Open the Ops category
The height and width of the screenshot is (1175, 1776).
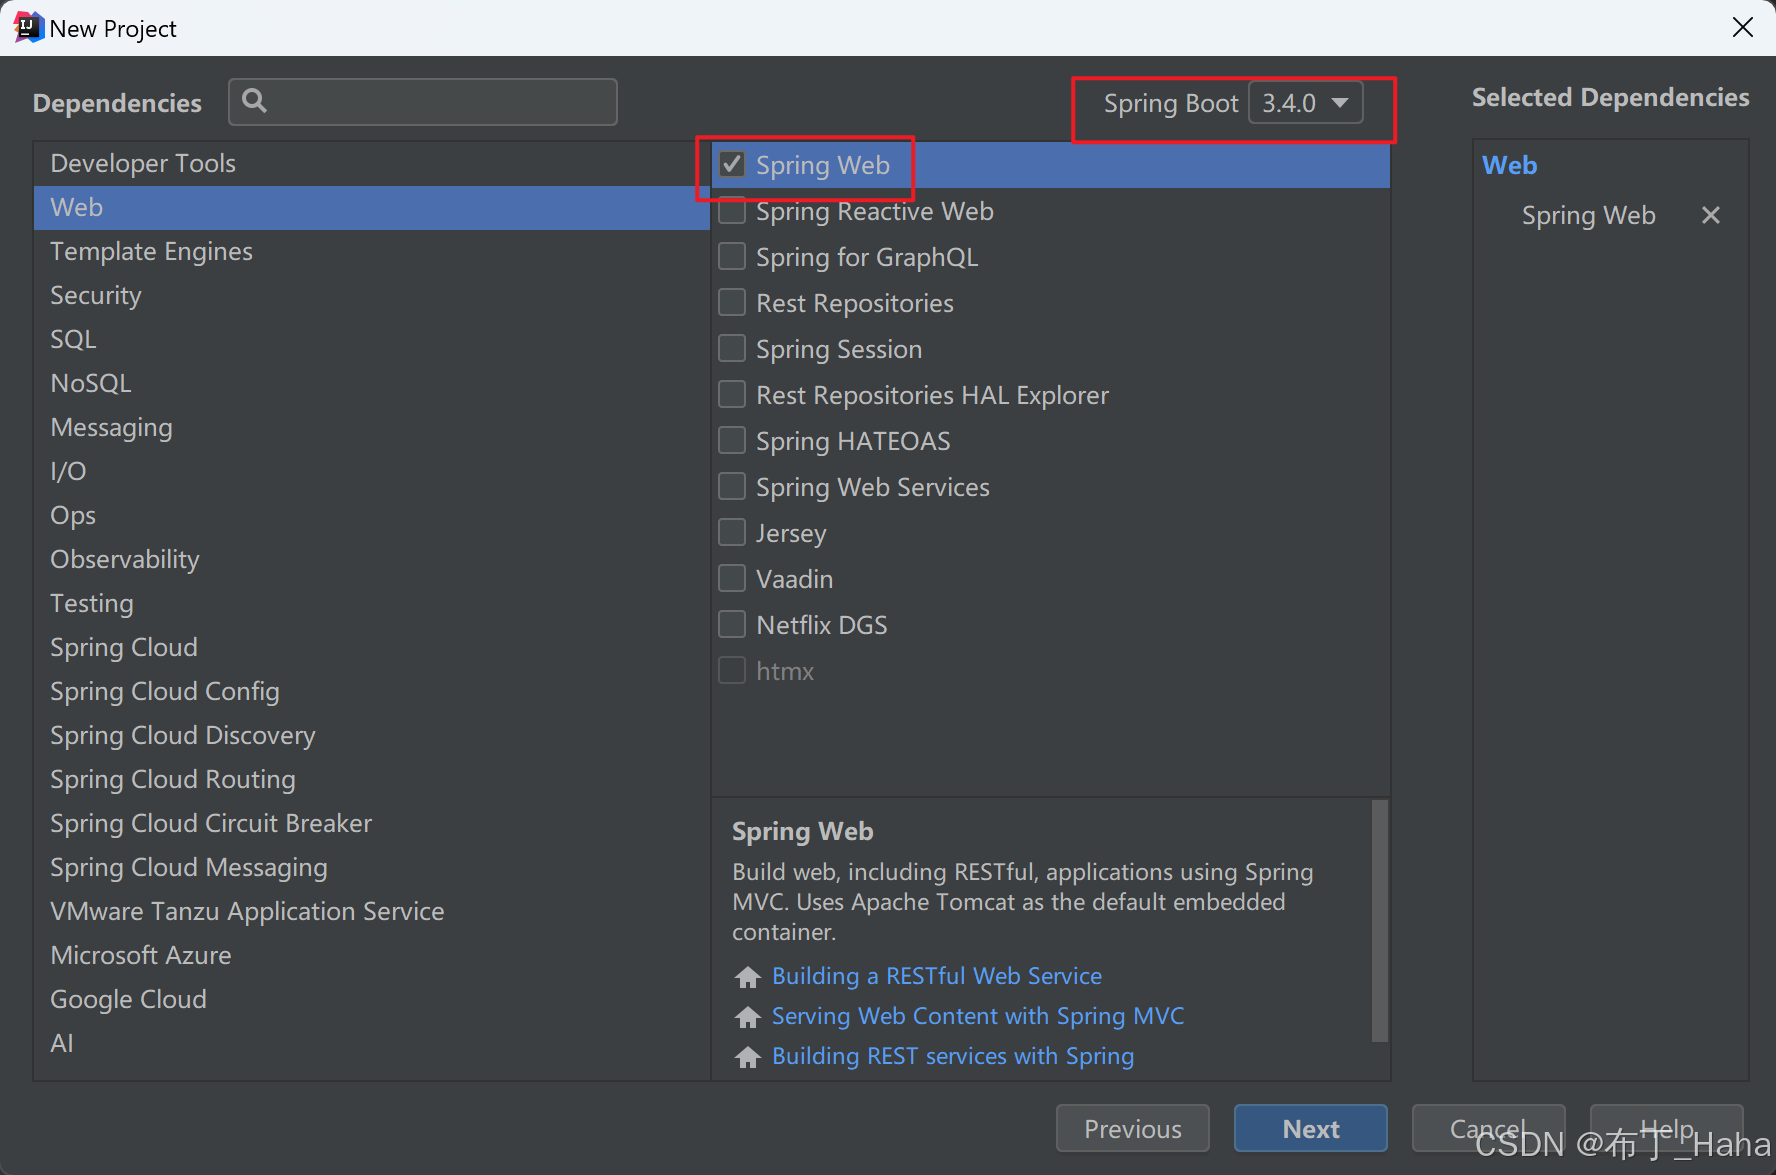click(x=371, y=515)
